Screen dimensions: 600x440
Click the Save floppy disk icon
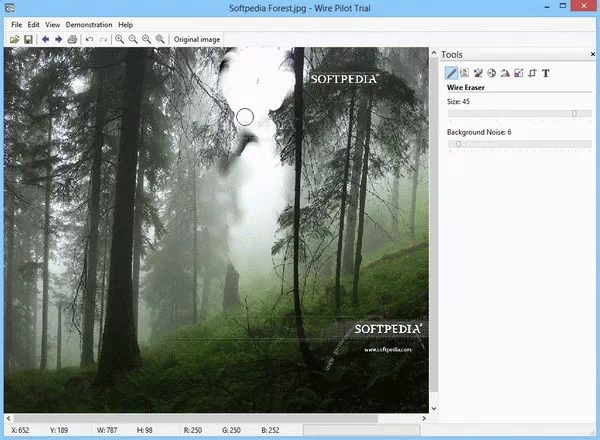point(29,39)
